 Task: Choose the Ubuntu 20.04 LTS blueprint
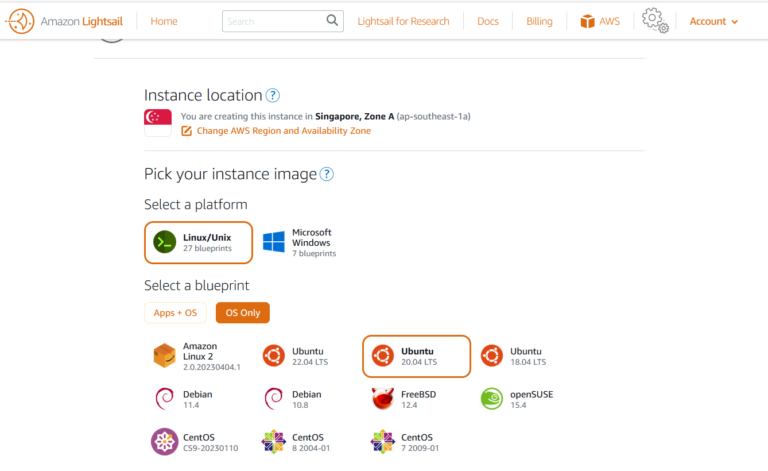point(416,356)
